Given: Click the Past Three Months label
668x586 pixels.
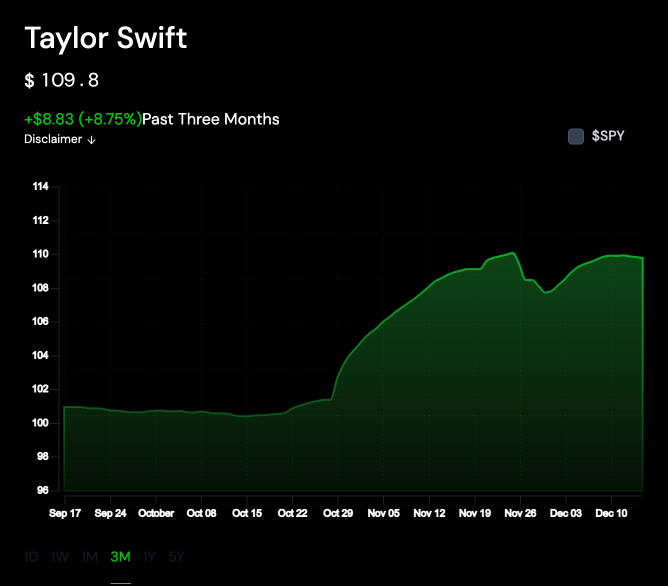Looking at the screenshot, I should pos(210,119).
